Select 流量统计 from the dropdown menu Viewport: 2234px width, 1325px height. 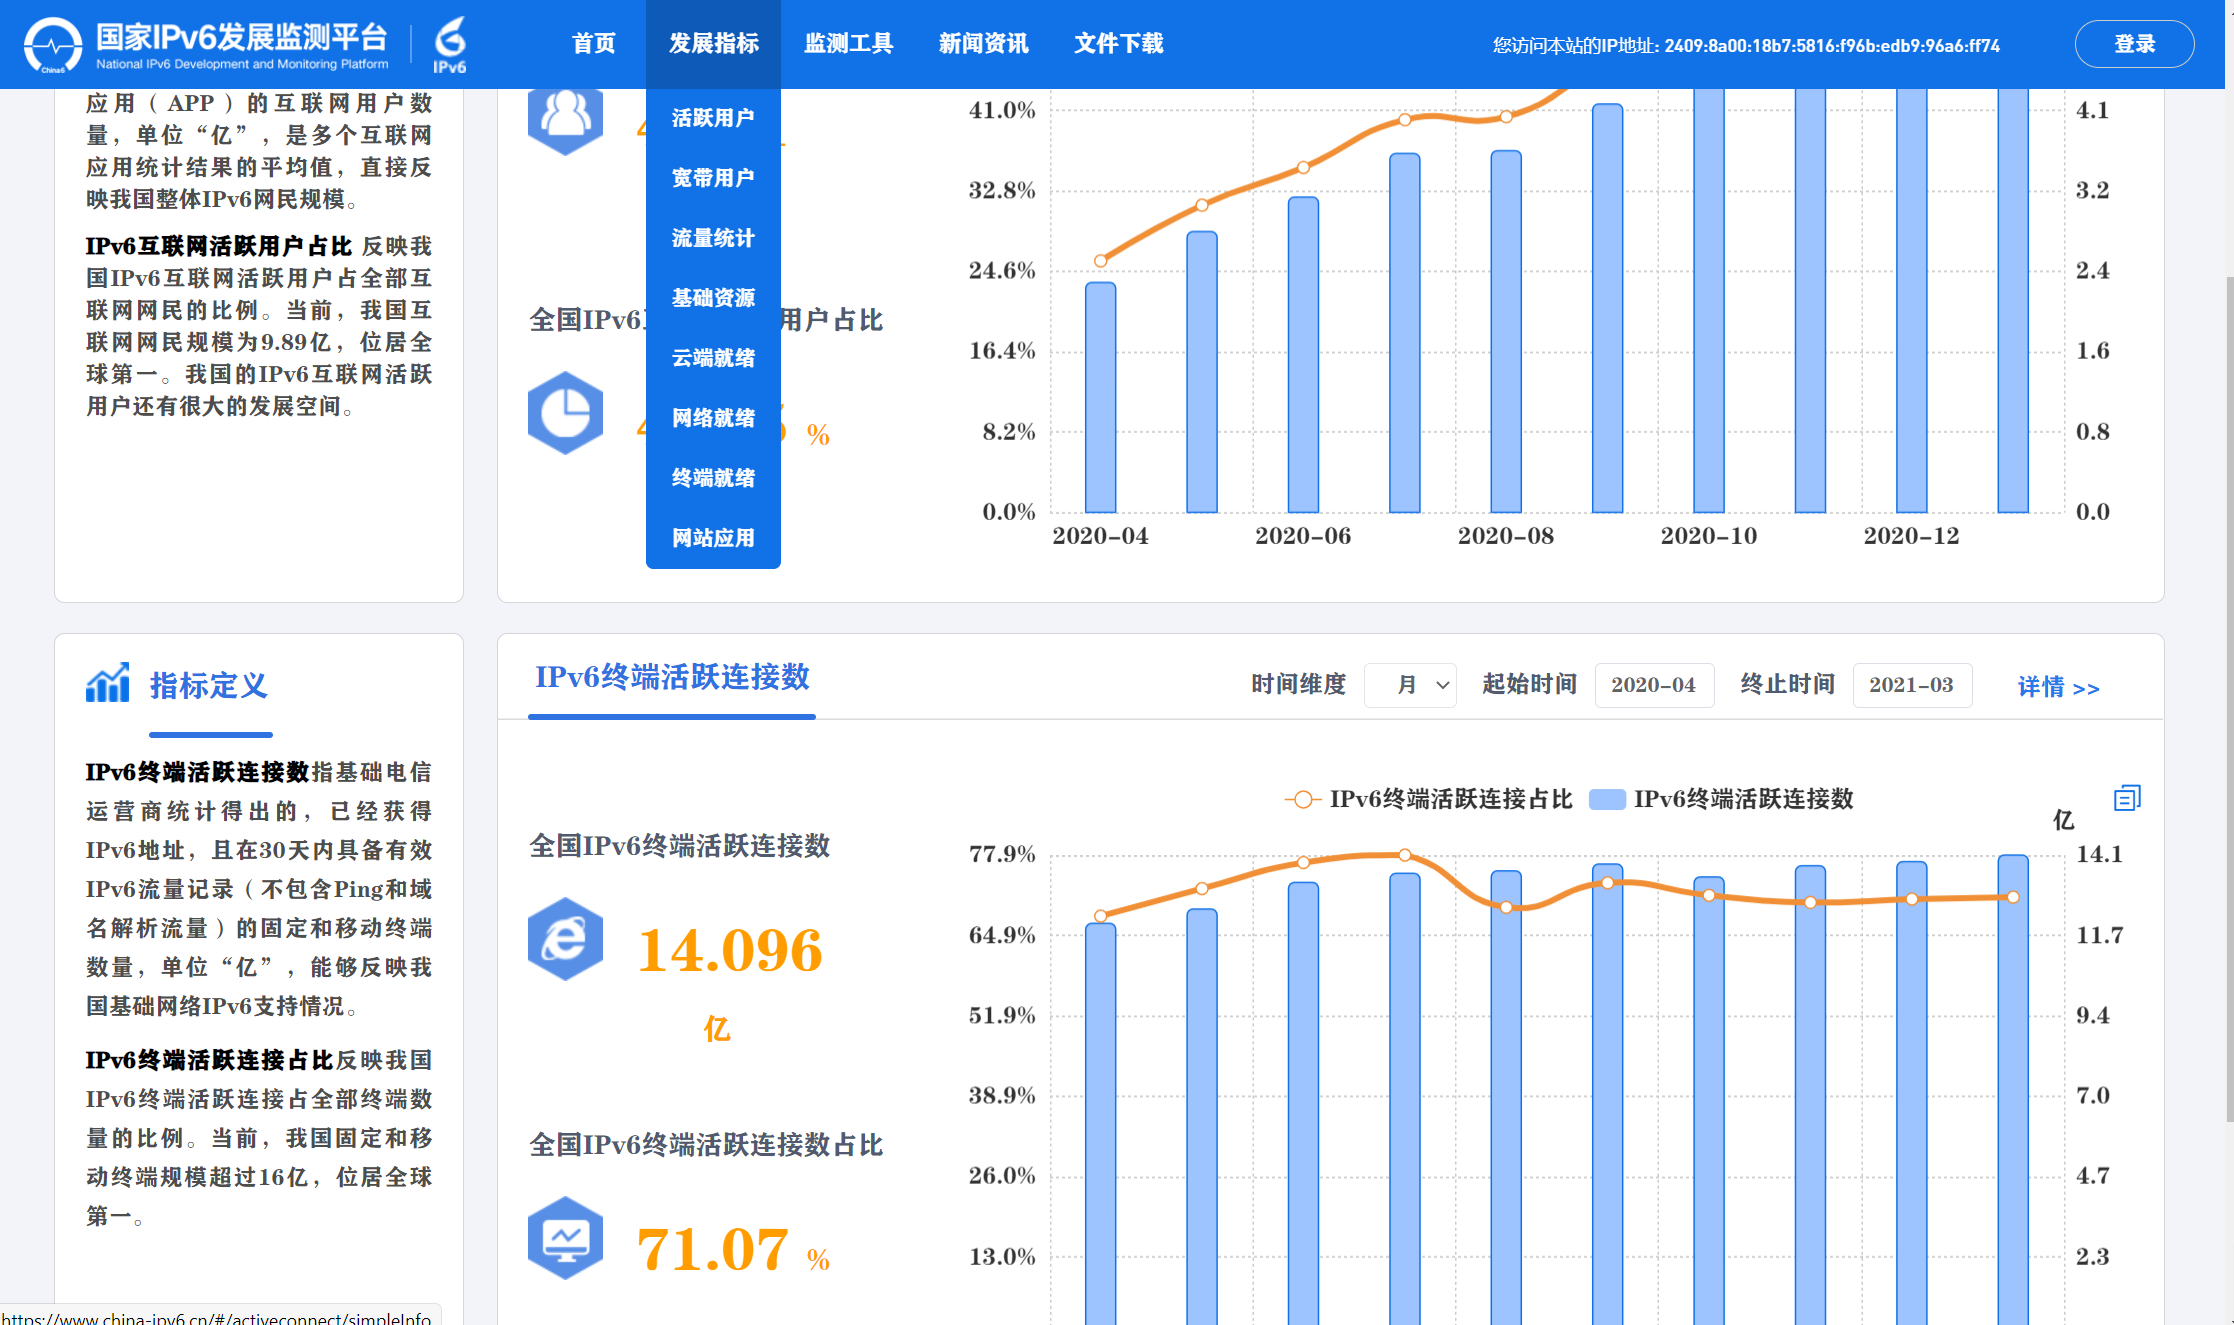click(713, 238)
